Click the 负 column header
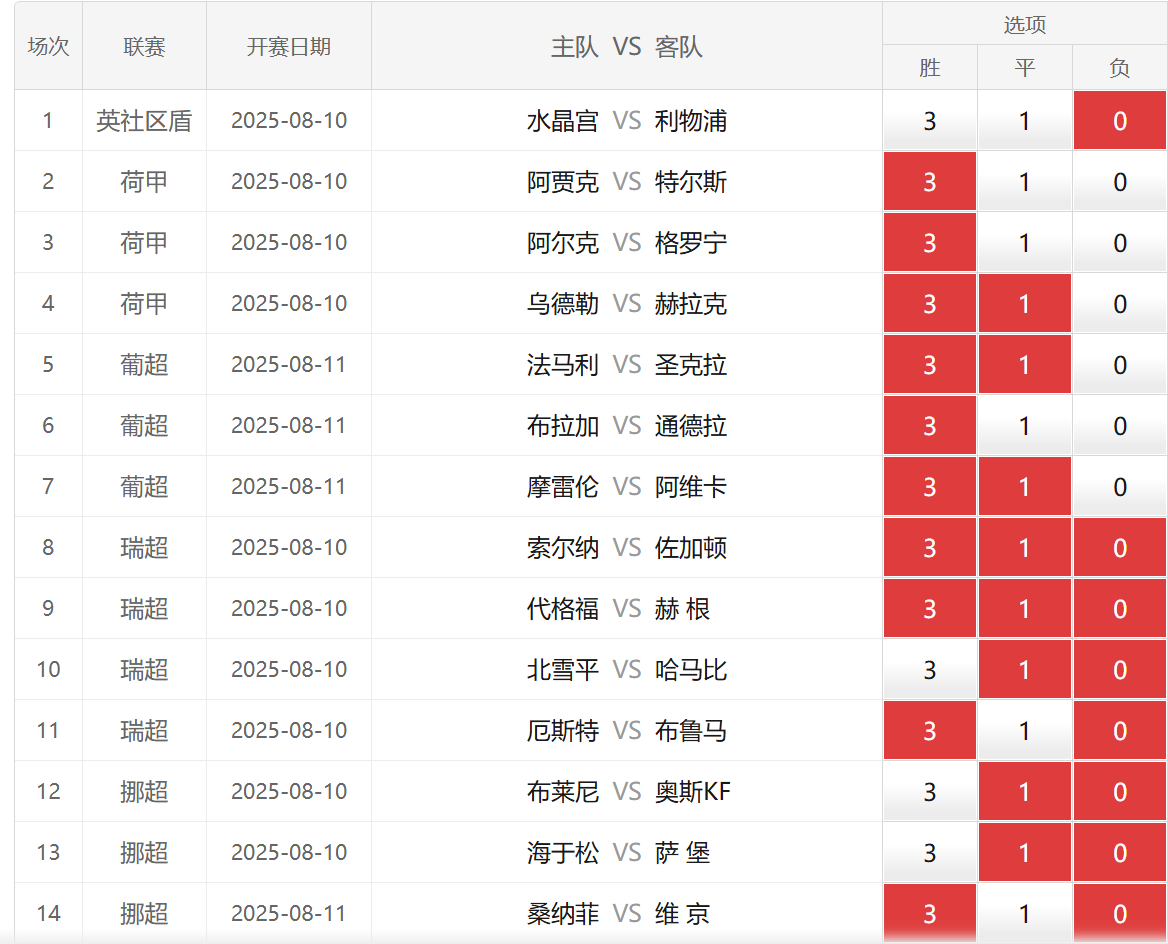 (x=1120, y=68)
